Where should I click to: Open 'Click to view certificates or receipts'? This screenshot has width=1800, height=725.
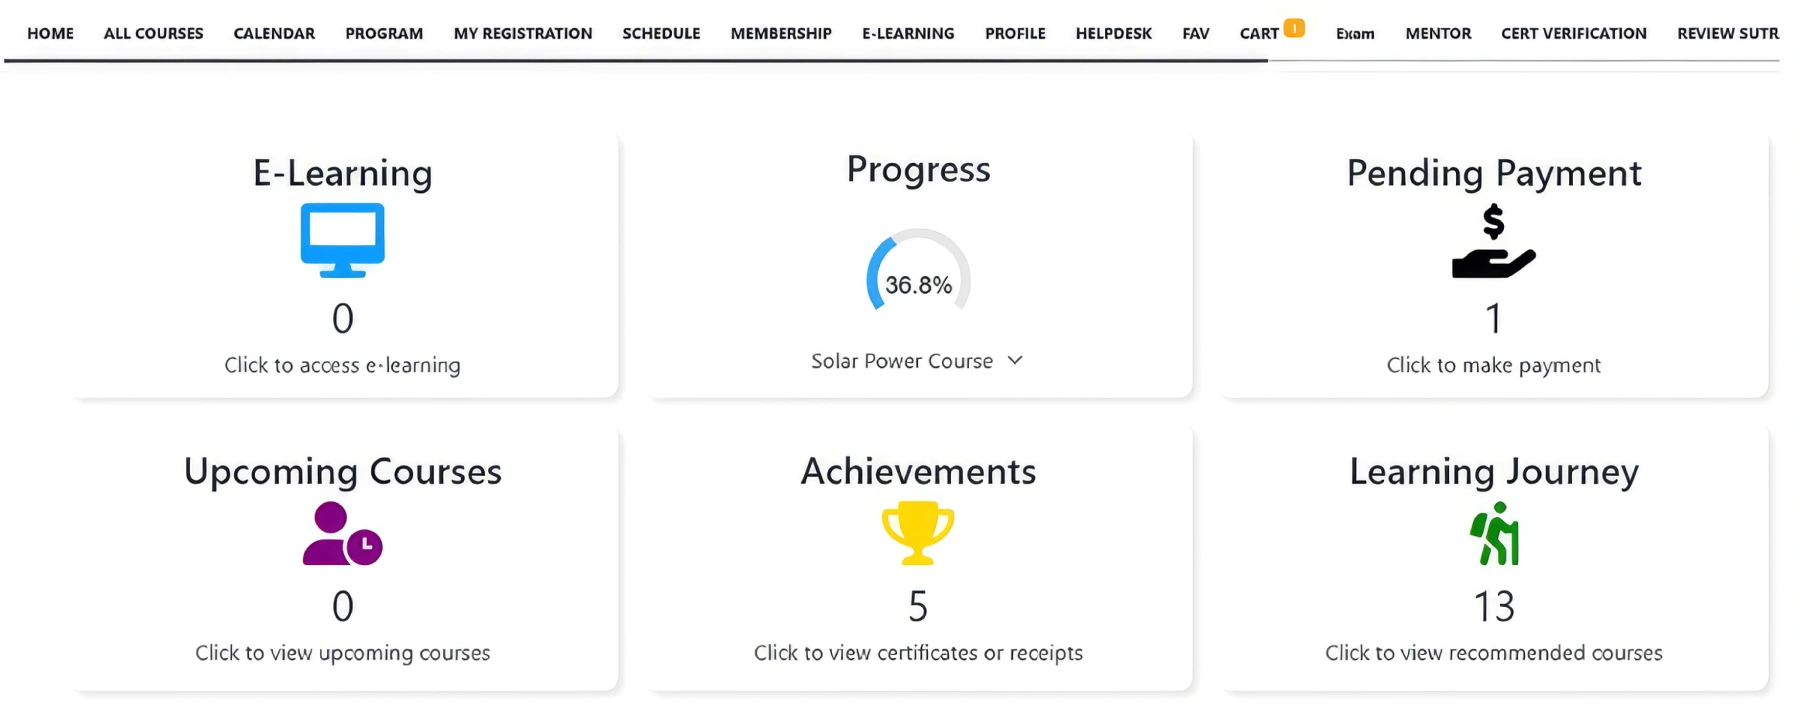coord(918,653)
